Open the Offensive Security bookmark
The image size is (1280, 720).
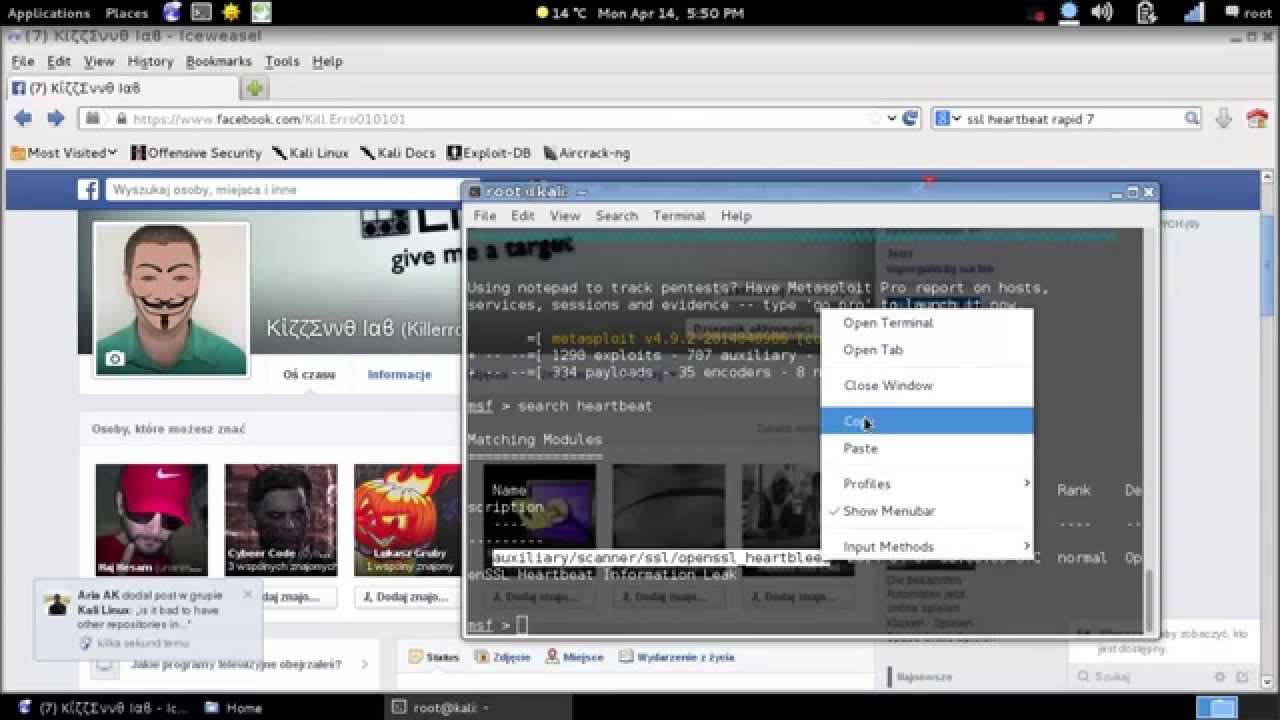(x=196, y=153)
